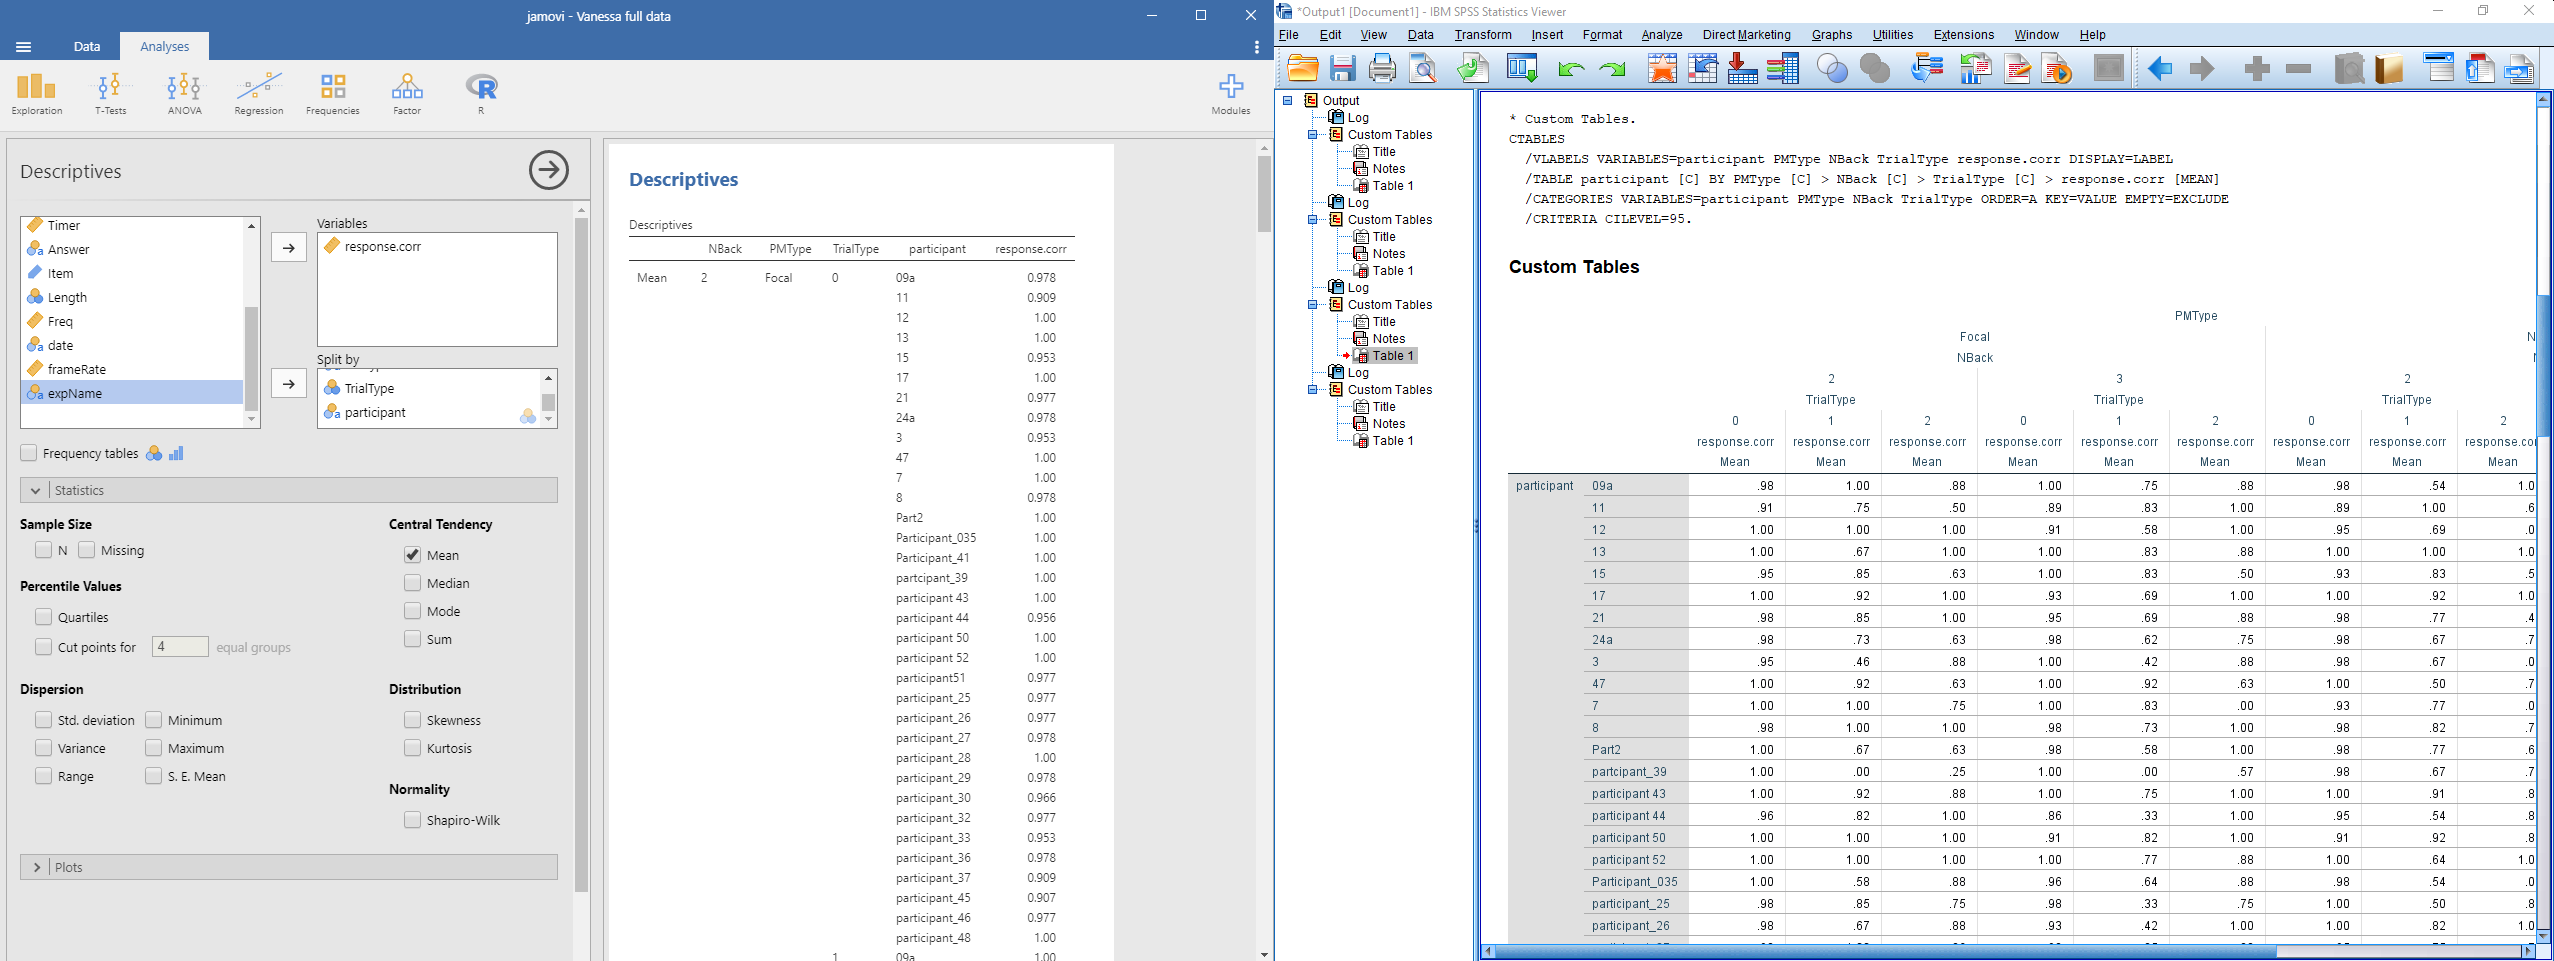Image resolution: width=2554 pixels, height=961 pixels.
Task: Select response.corr in the Variables box
Action: tap(383, 246)
